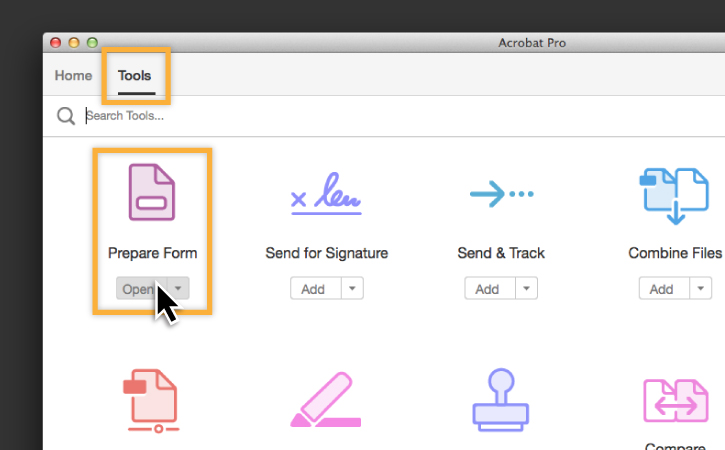
Task: Click the Send & Track label
Action: [501, 253]
